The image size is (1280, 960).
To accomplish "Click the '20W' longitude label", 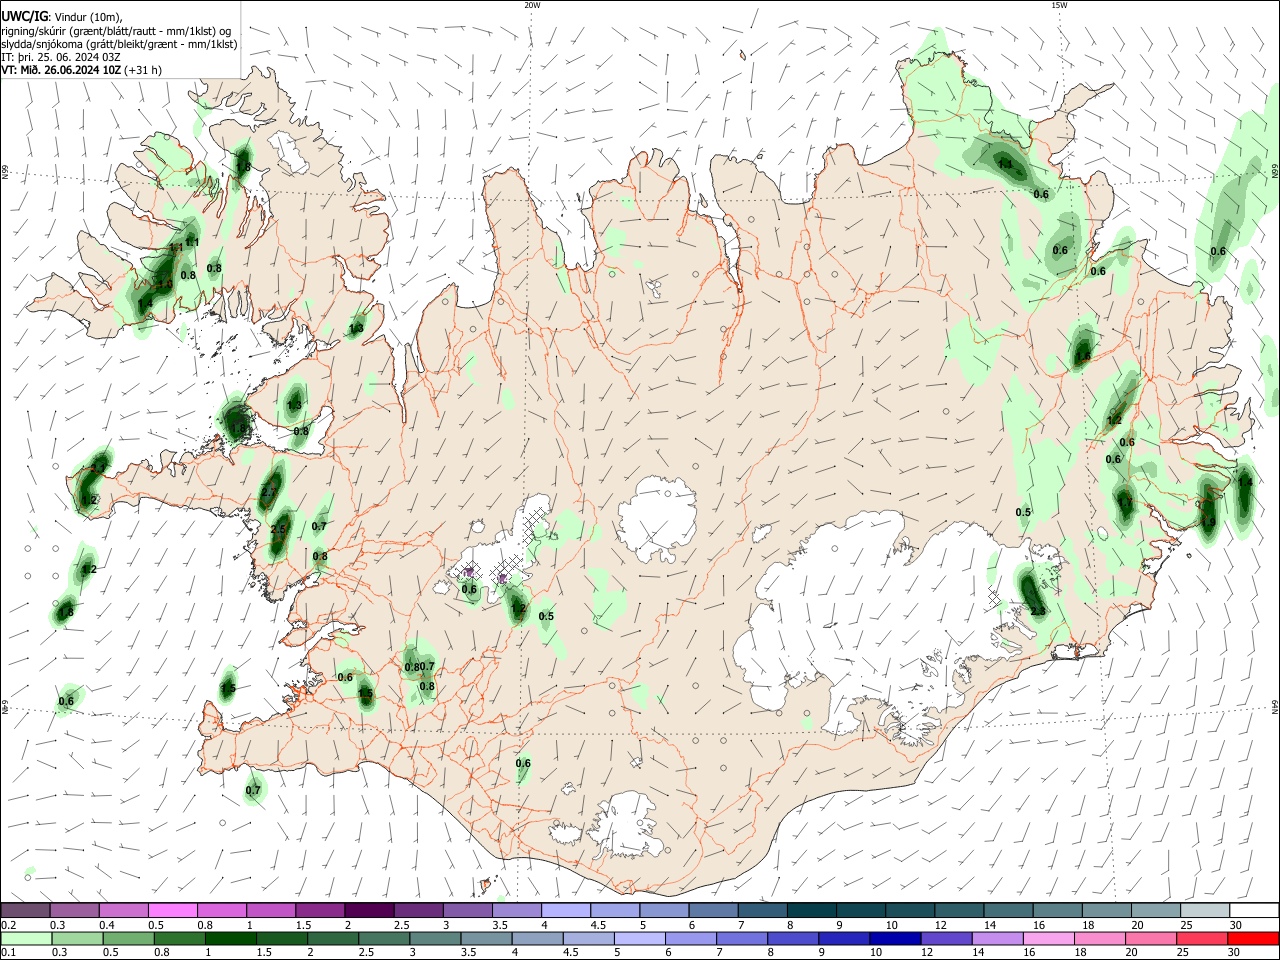I will pyautogui.click(x=532, y=5).
